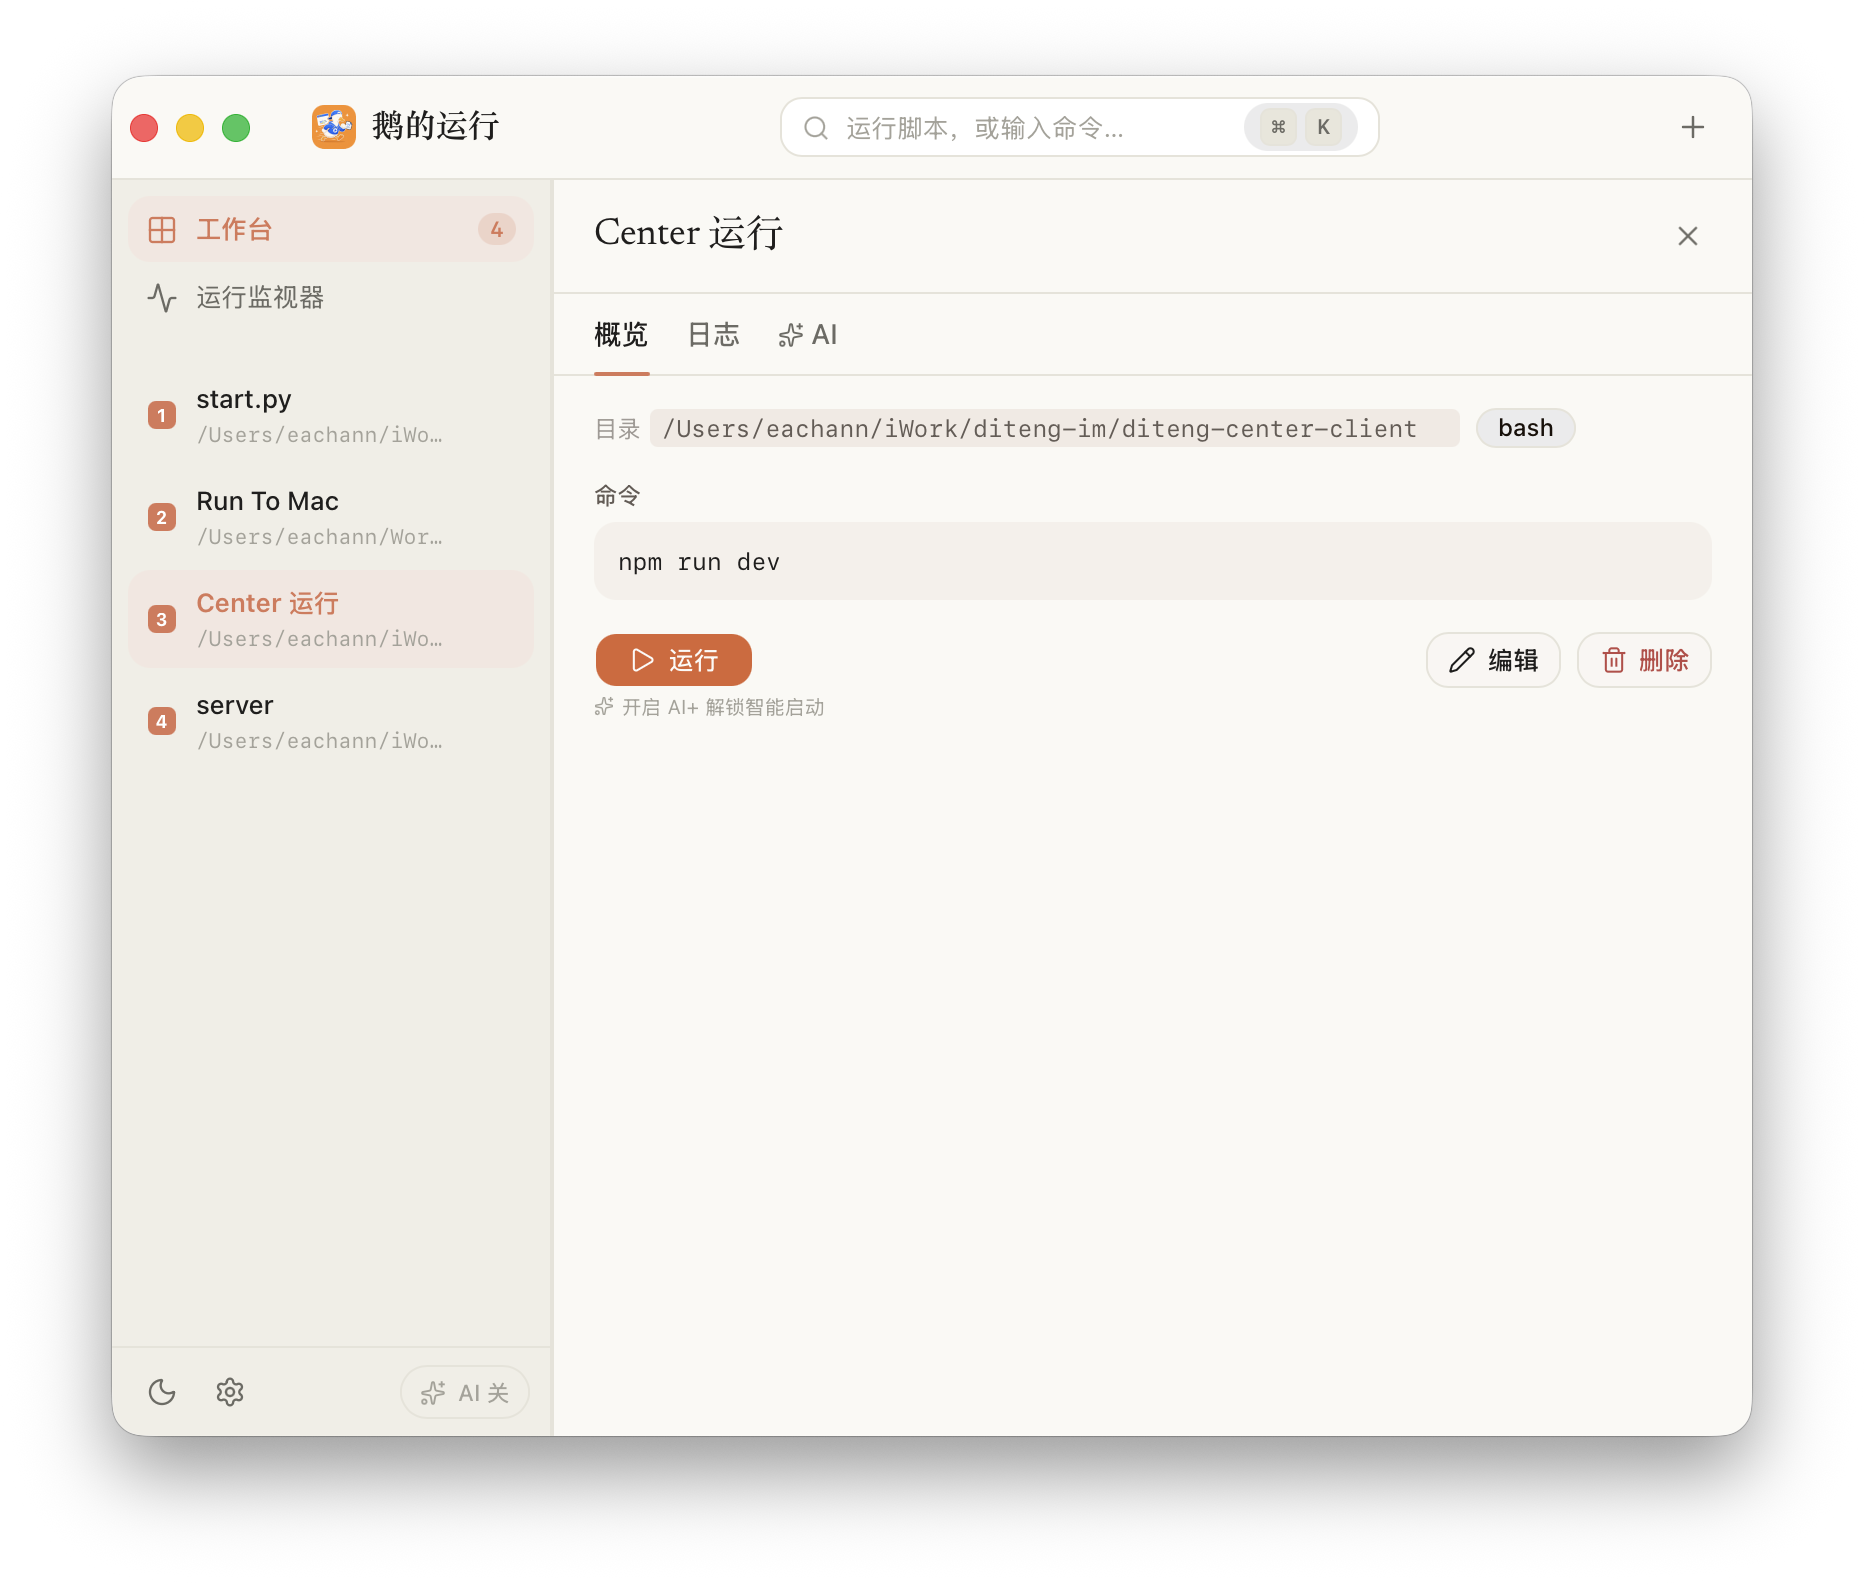Click Run To Mac path /Users/eachann/Wor…
This screenshot has height=1584, width=1864.
pyautogui.click(x=319, y=537)
